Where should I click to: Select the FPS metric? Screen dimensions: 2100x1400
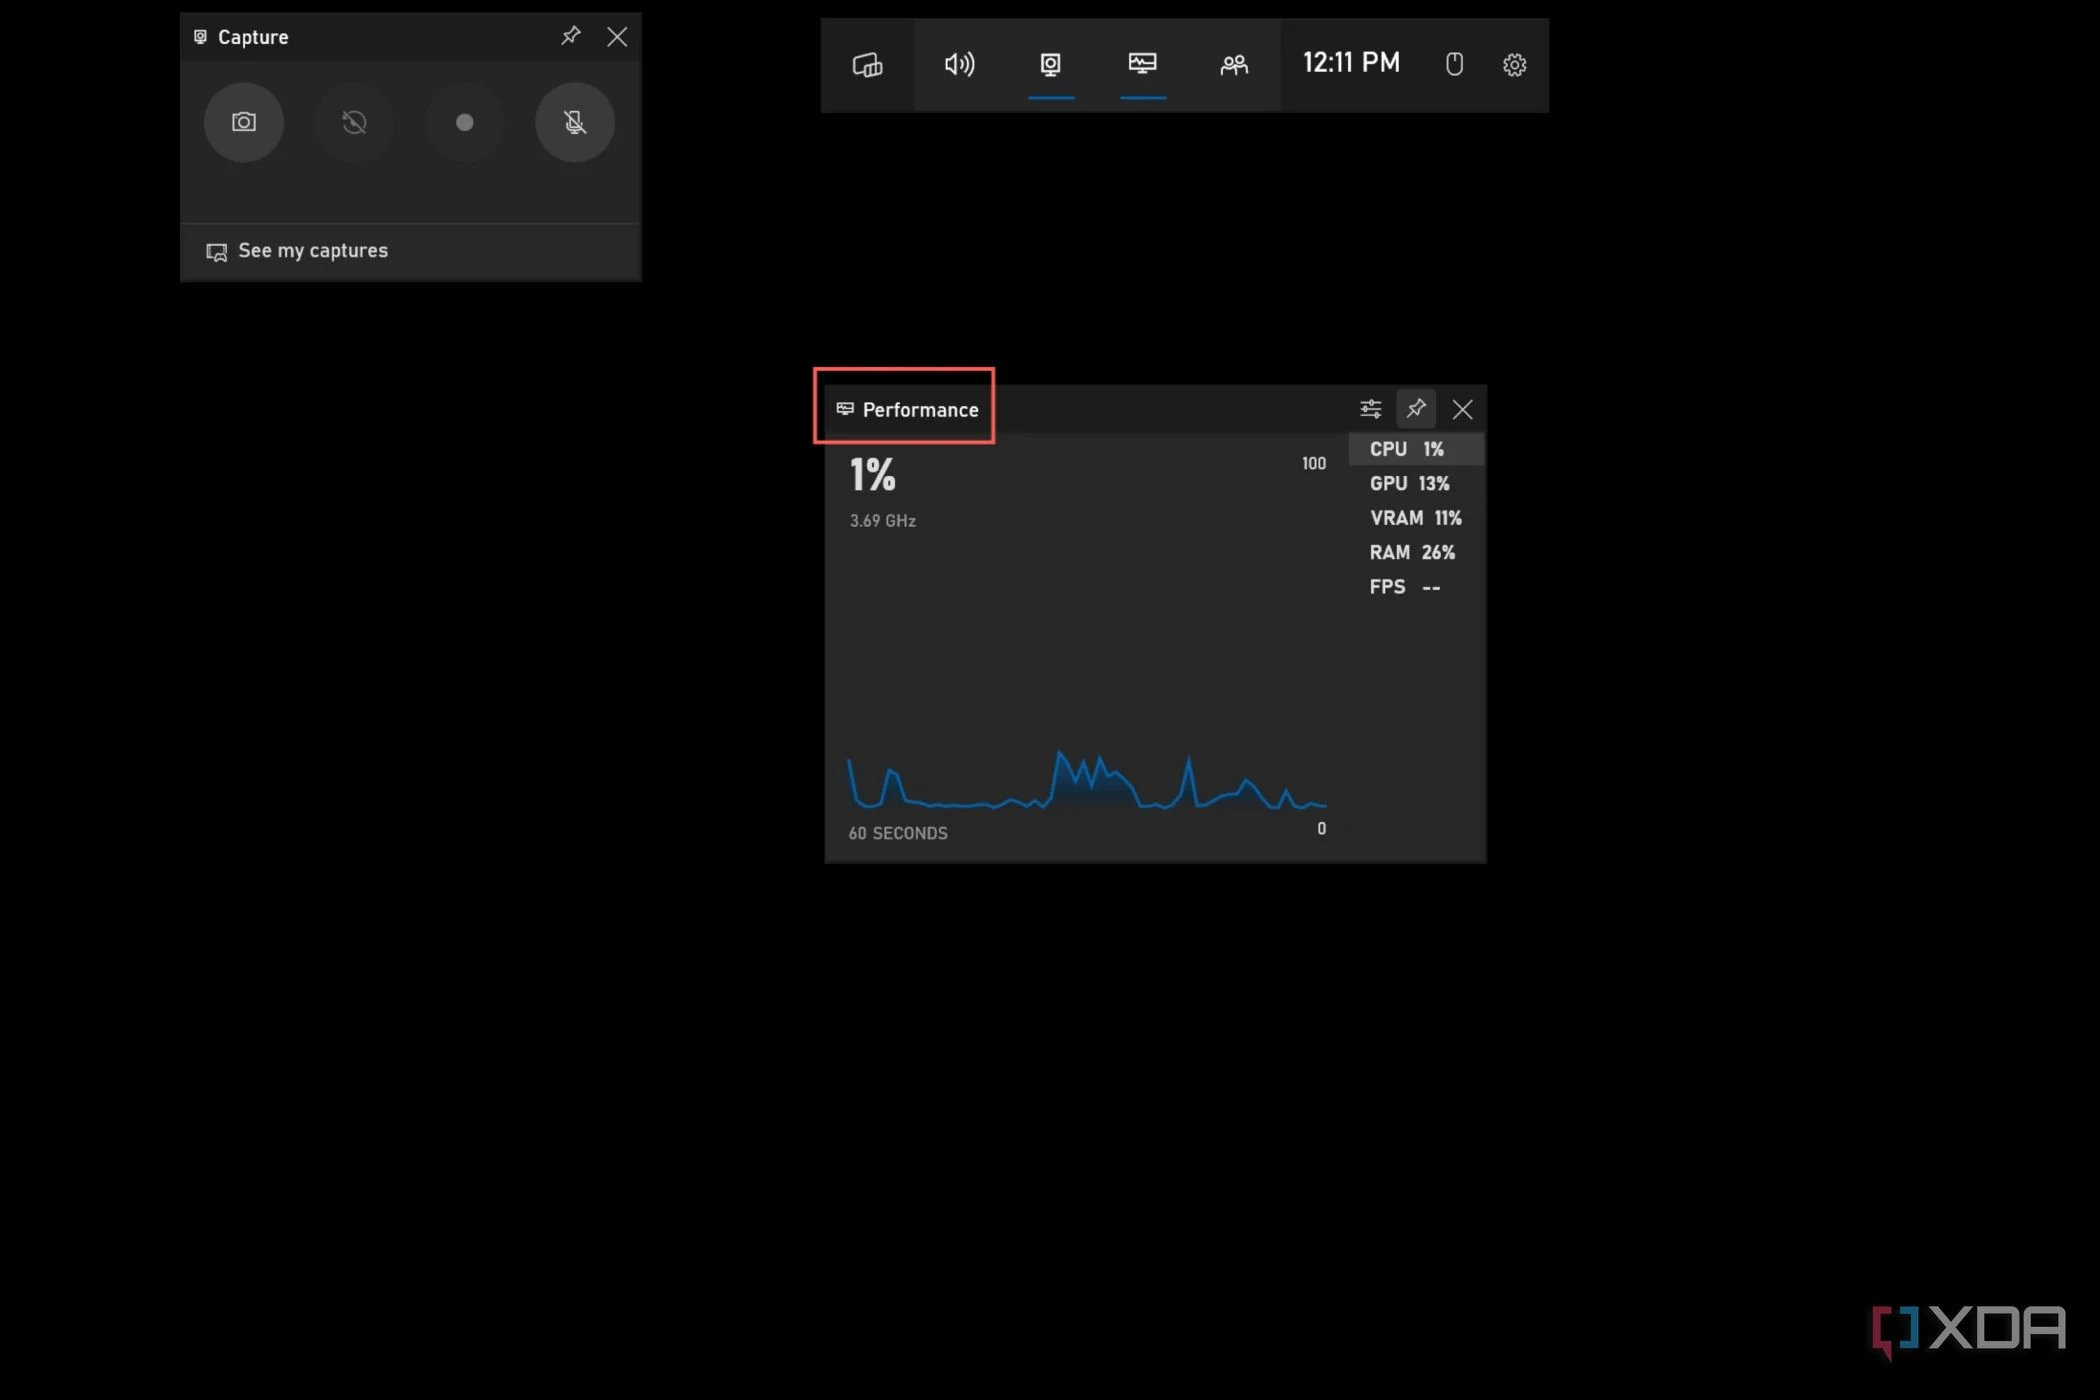coord(1416,587)
